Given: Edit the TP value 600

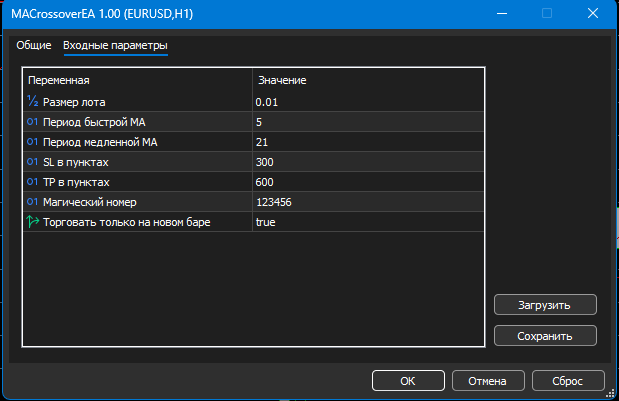Looking at the screenshot, I should (x=368, y=182).
